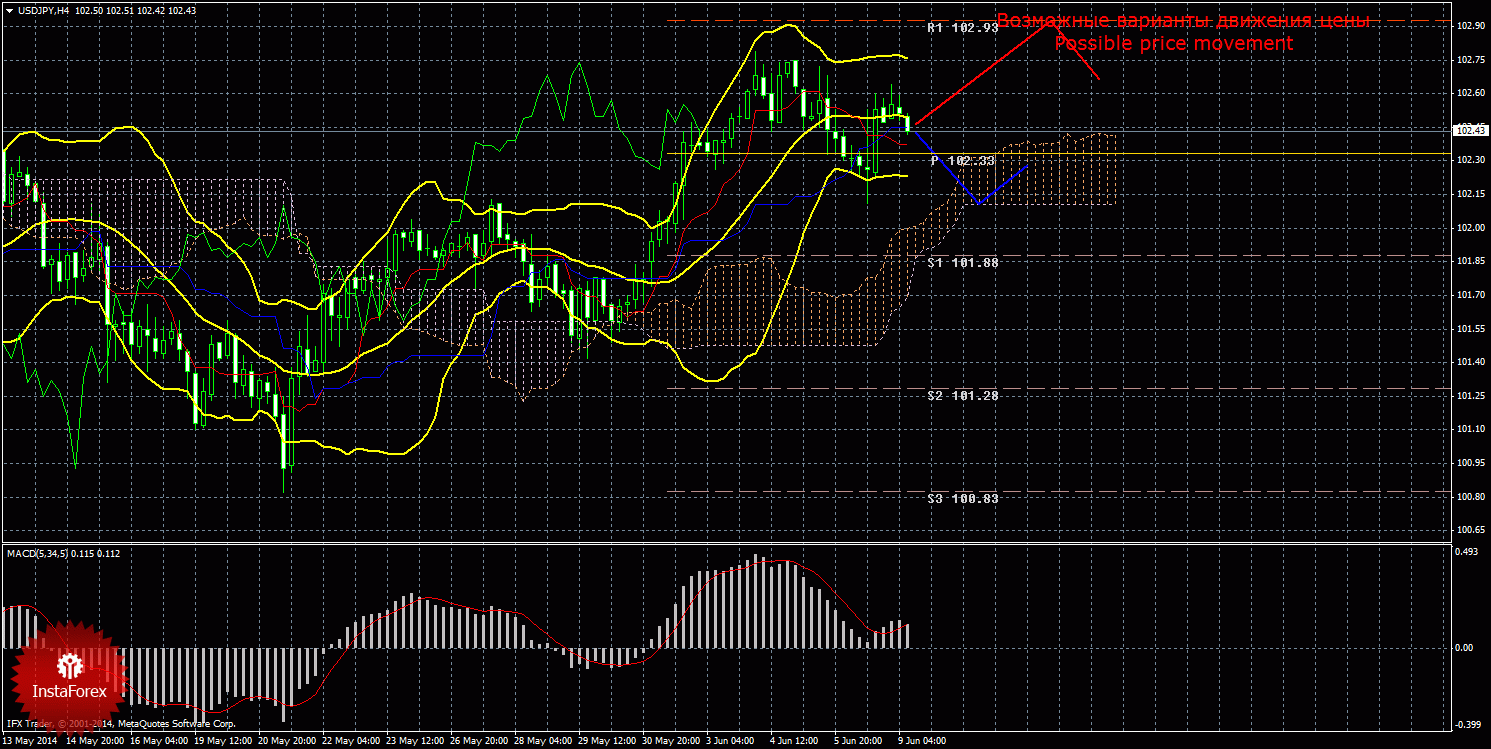This screenshot has width=1491, height=749.
Task: Click the InstaForex logo badge
Action: pyautogui.click(x=68, y=676)
